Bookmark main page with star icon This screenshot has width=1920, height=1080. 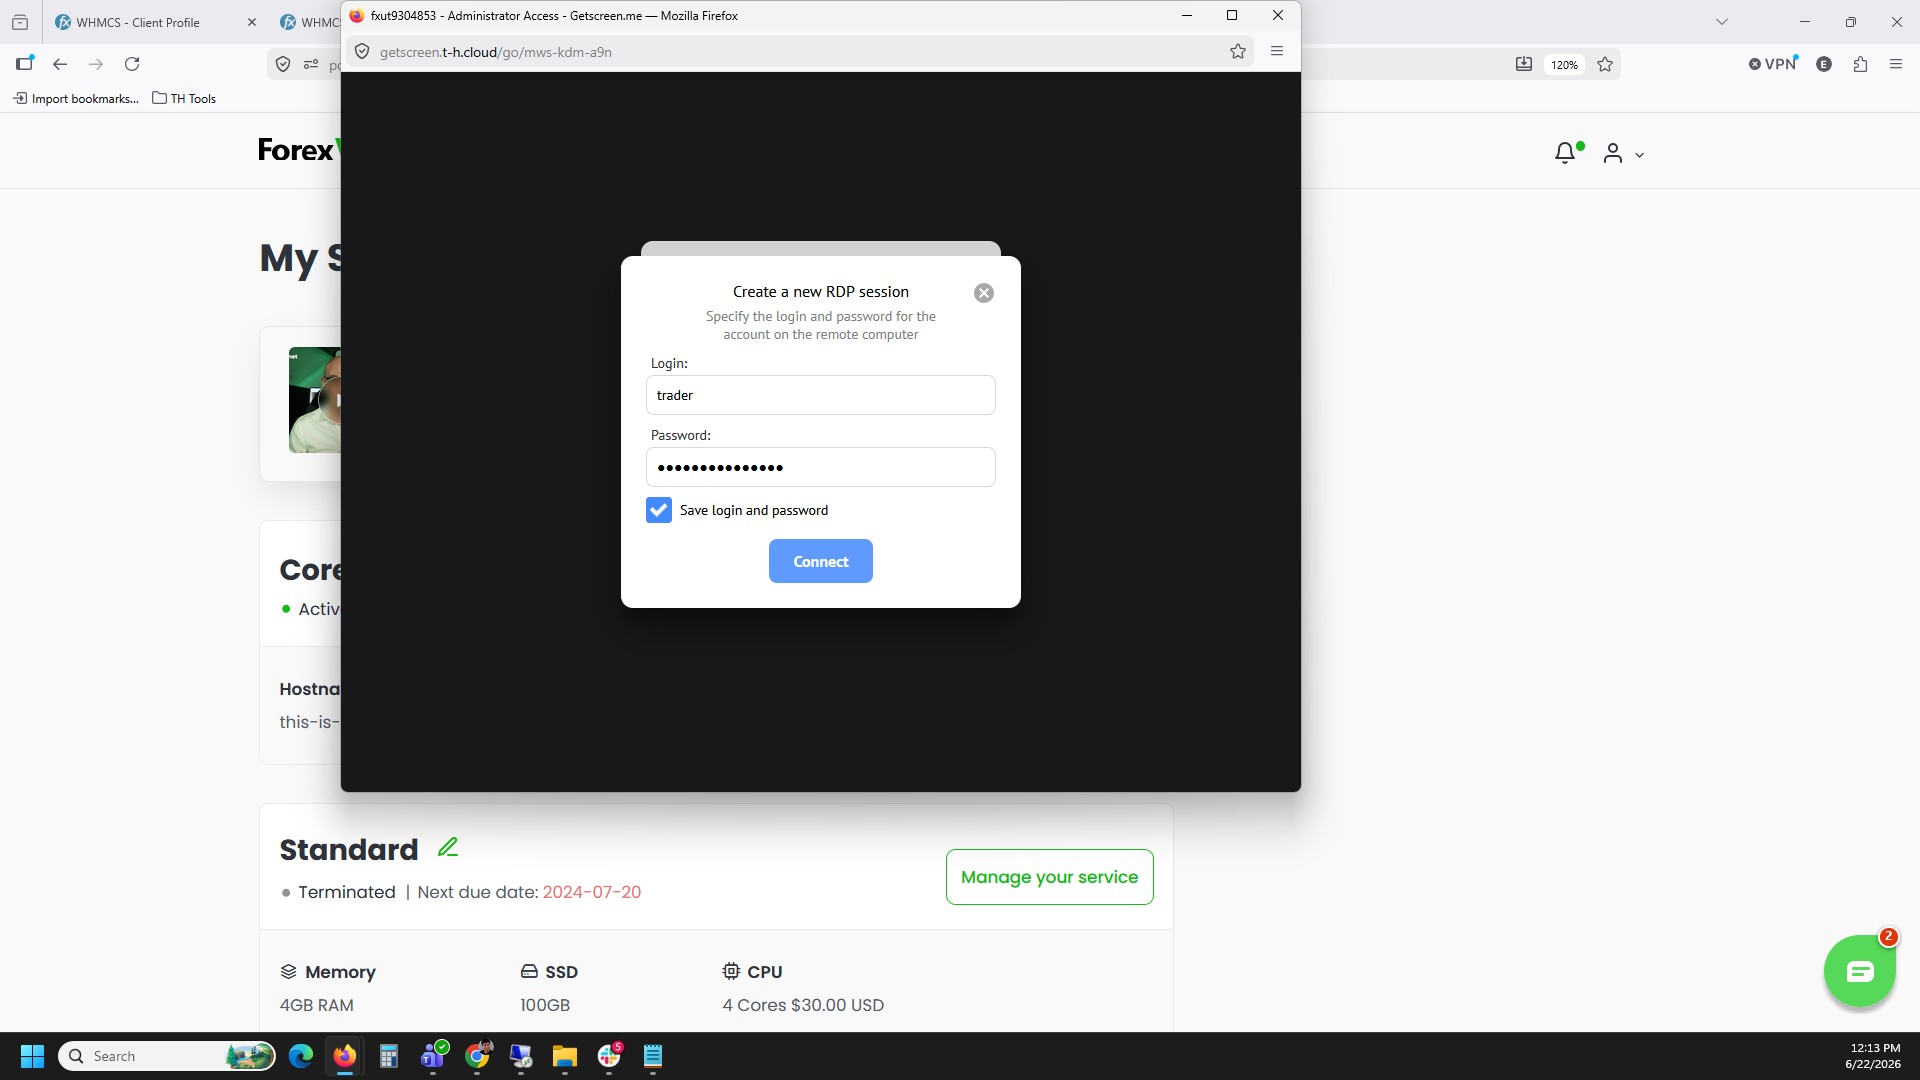1605,64
